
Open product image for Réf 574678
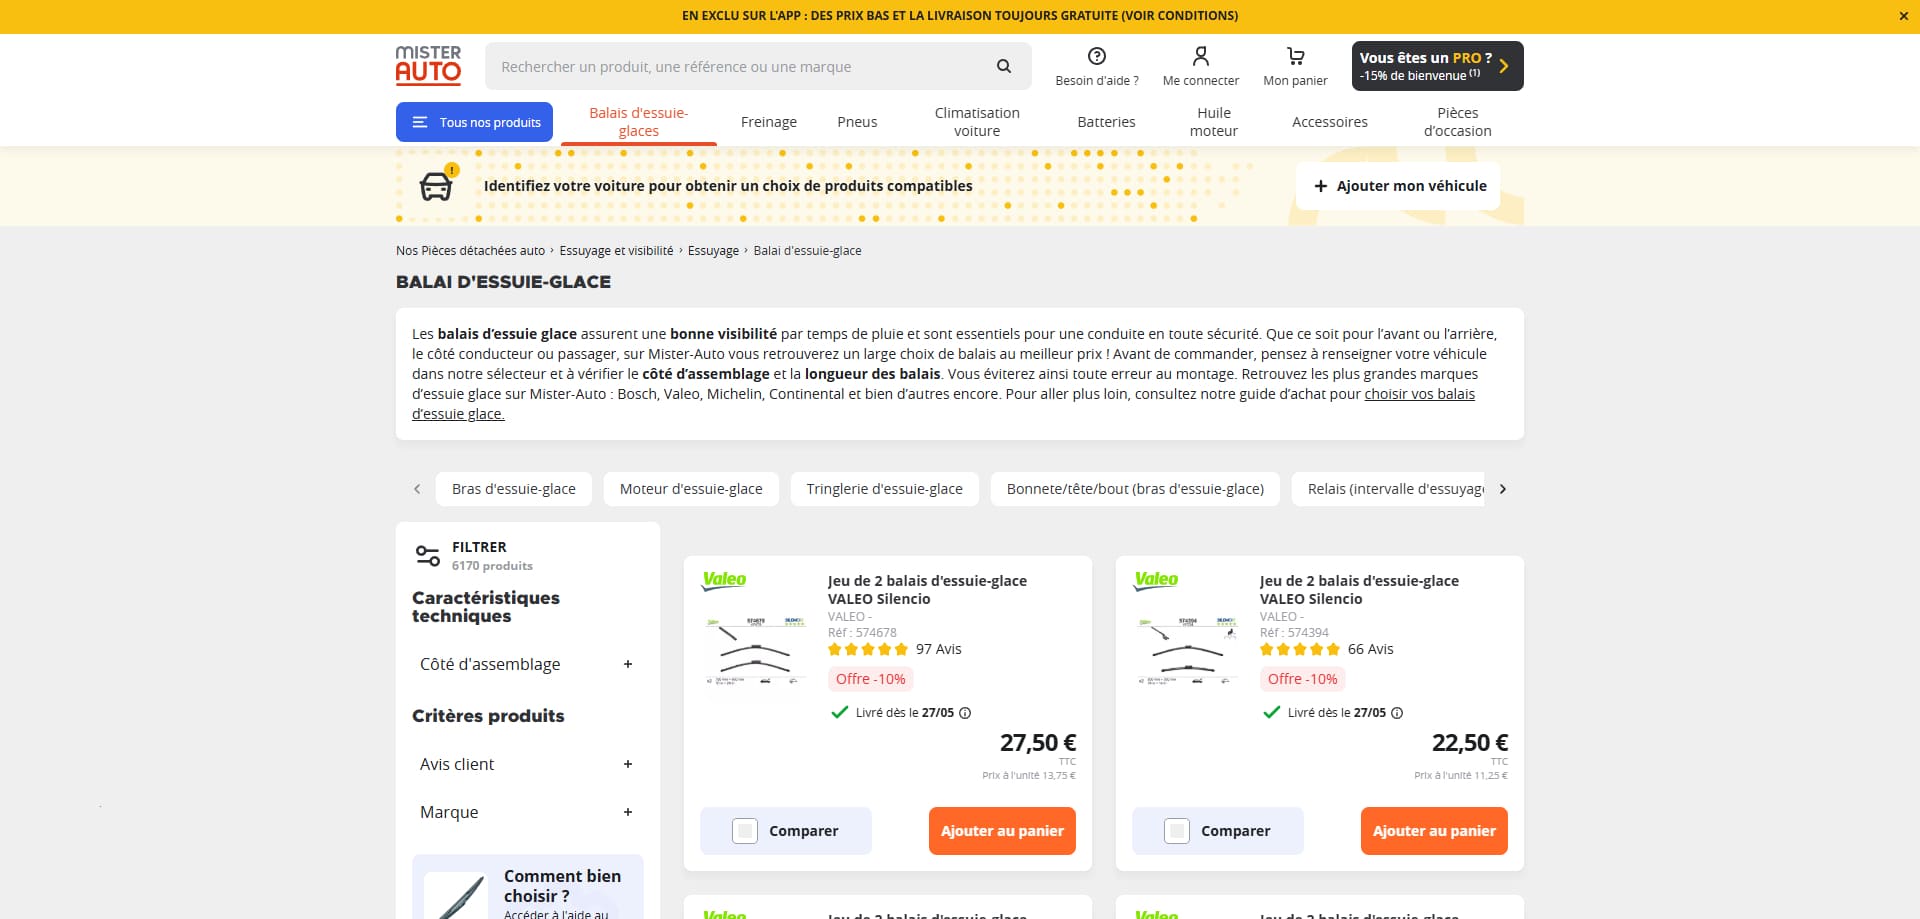coord(756,651)
